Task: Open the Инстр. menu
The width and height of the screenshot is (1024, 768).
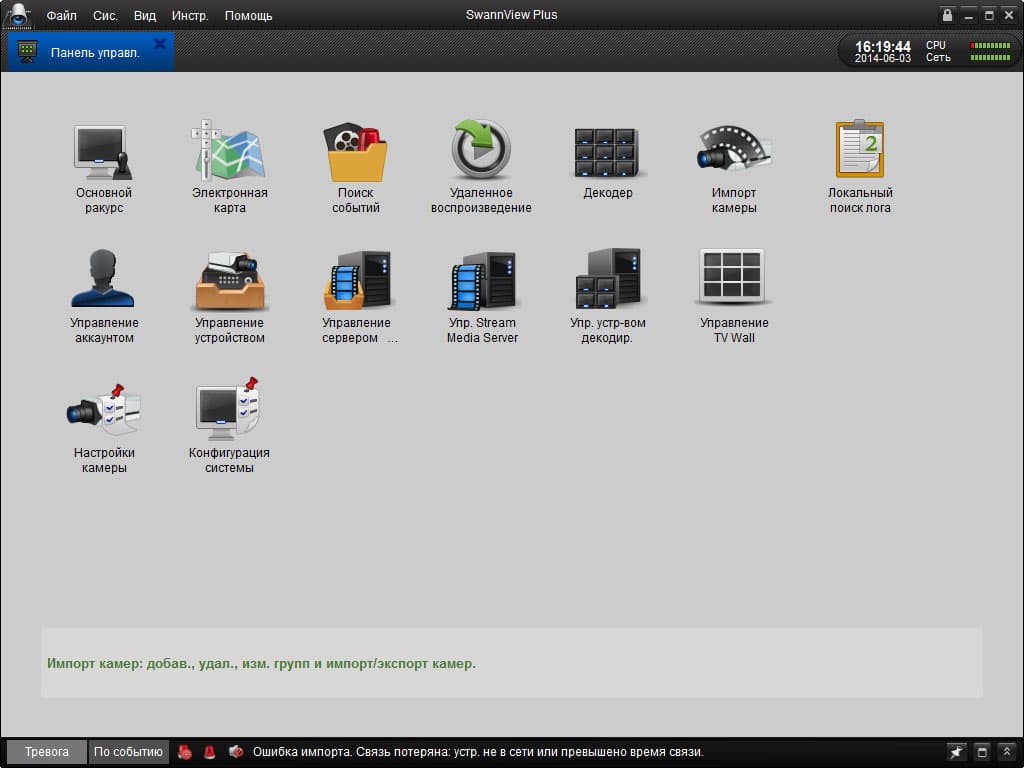Action: coord(190,16)
